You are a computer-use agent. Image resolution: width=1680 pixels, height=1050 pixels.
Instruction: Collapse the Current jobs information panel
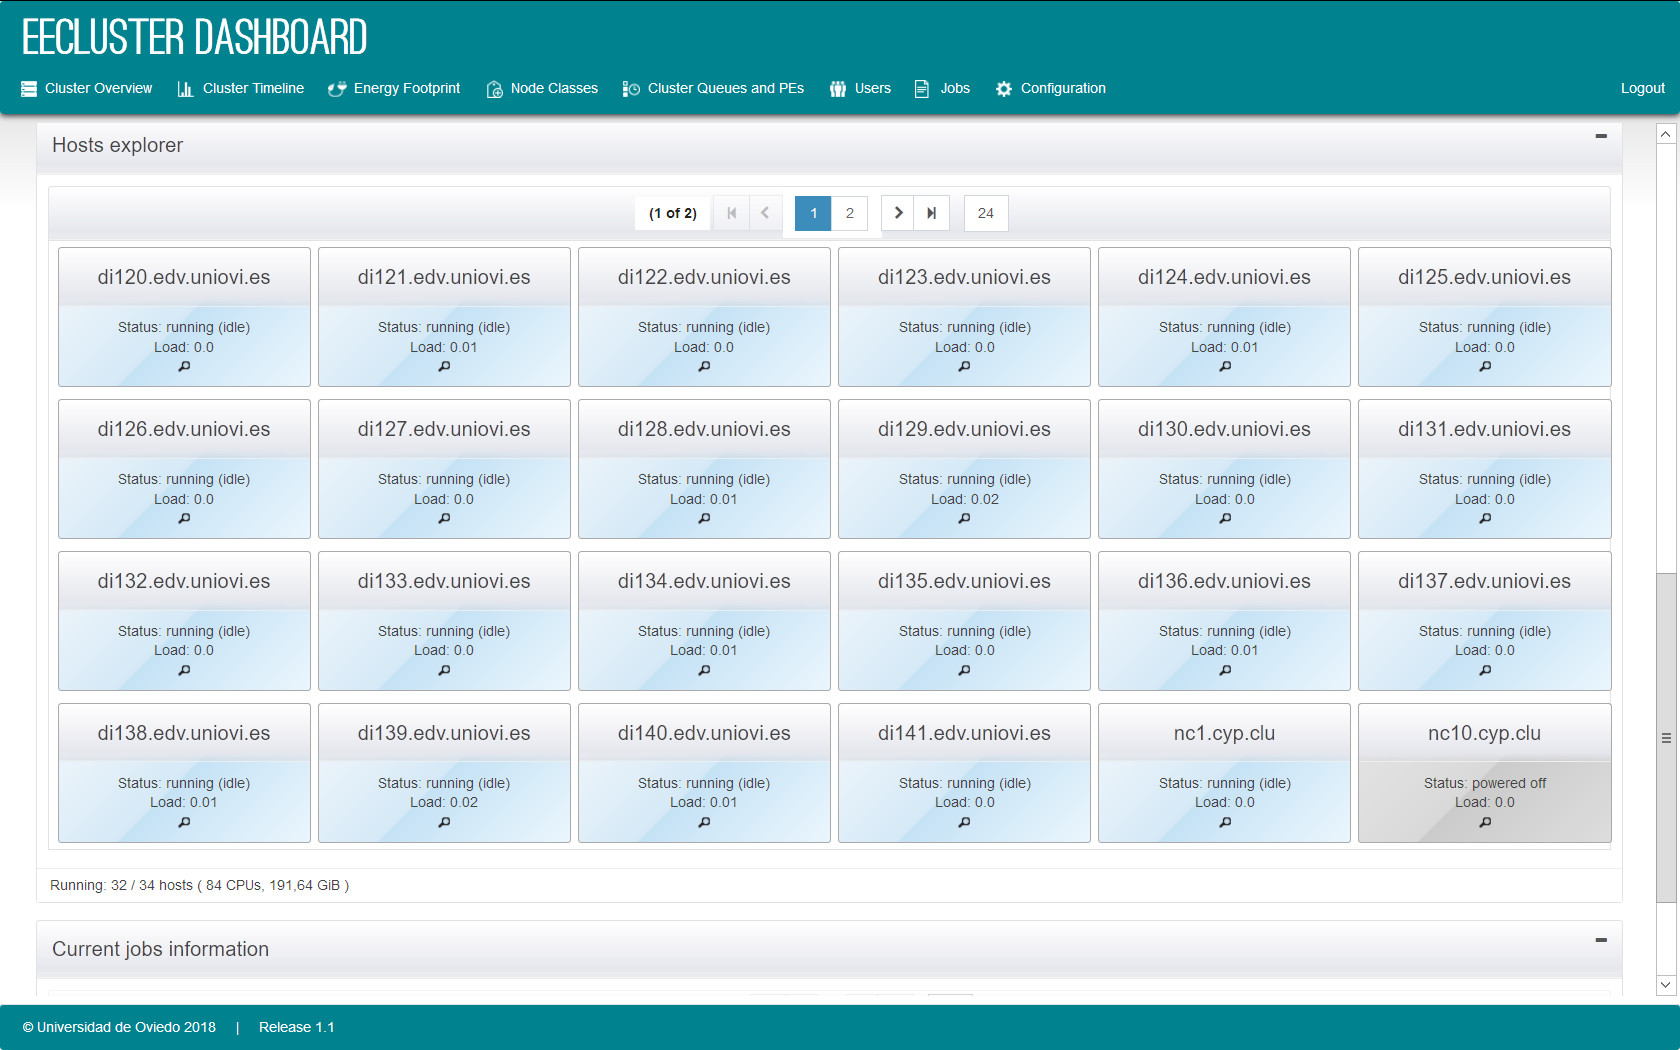click(1601, 939)
